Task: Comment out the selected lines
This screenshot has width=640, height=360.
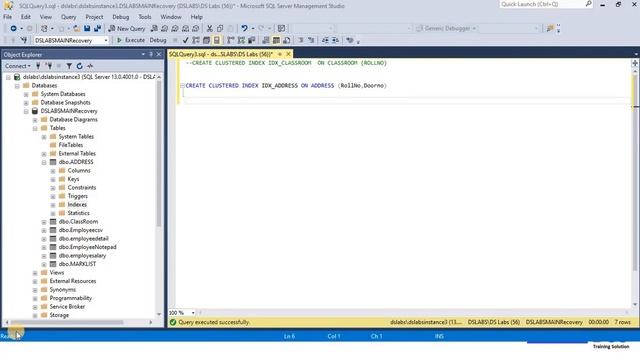Action: pyautogui.click(x=301, y=40)
